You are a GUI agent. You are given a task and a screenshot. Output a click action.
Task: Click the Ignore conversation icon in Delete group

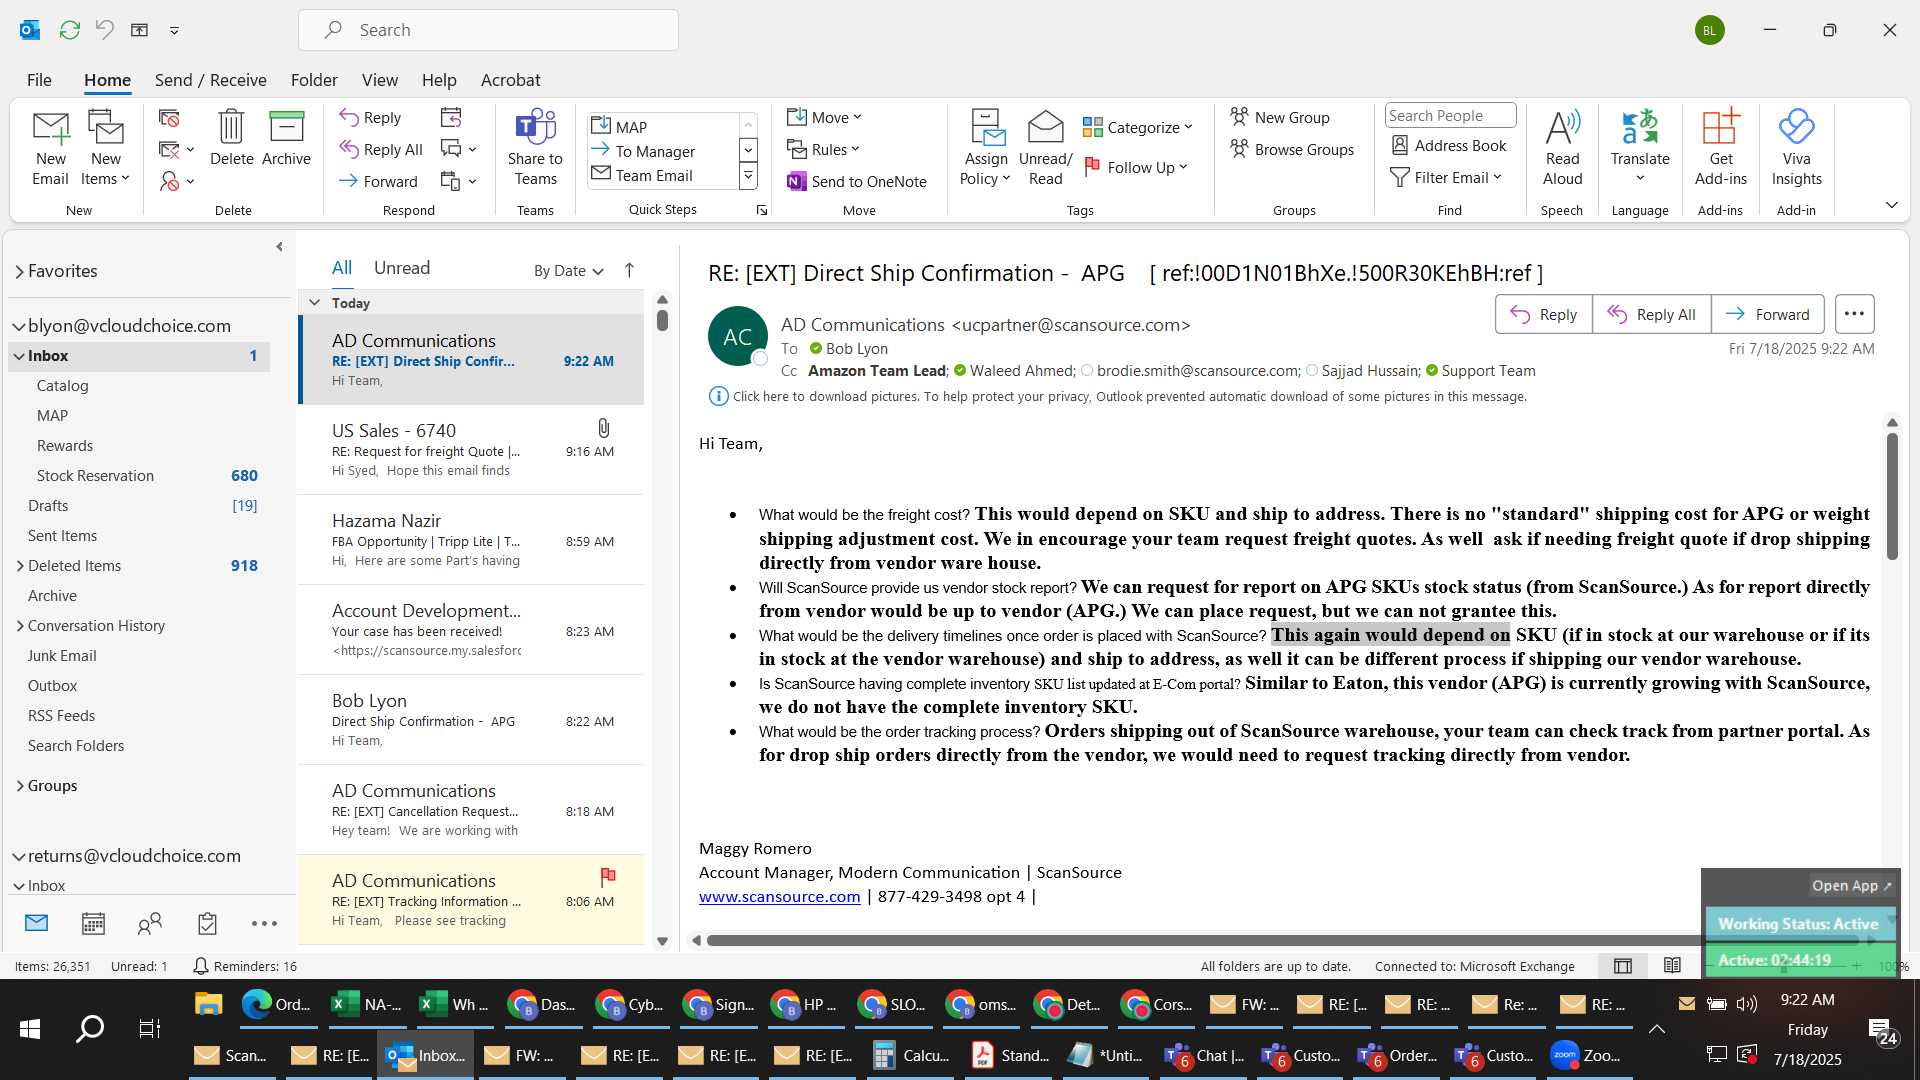click(169, 119)
